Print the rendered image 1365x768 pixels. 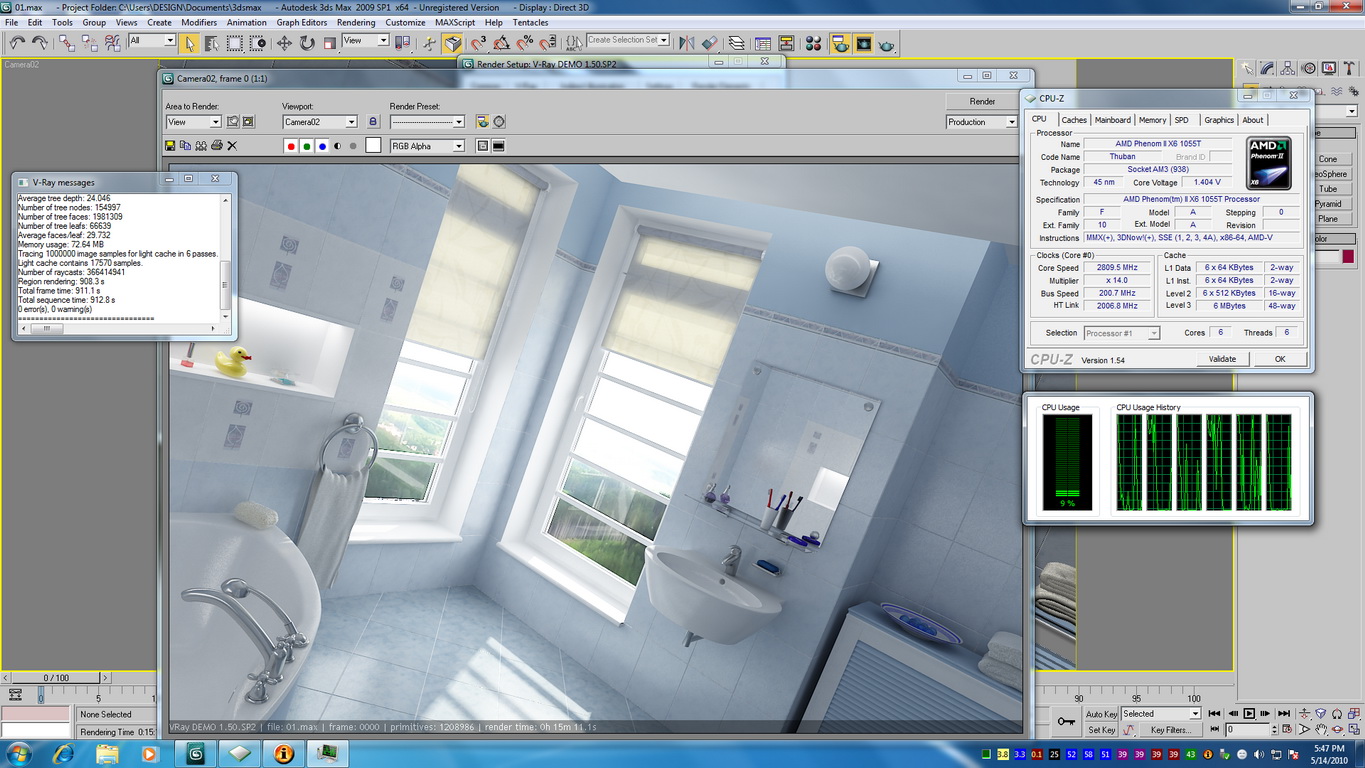(x=216, y=146)
